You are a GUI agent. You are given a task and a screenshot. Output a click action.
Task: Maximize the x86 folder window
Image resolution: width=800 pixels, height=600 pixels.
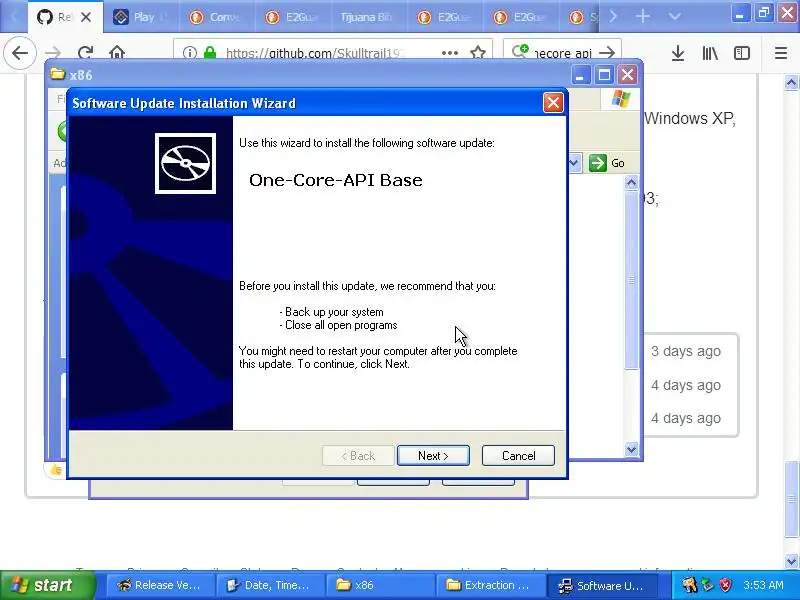604,76
